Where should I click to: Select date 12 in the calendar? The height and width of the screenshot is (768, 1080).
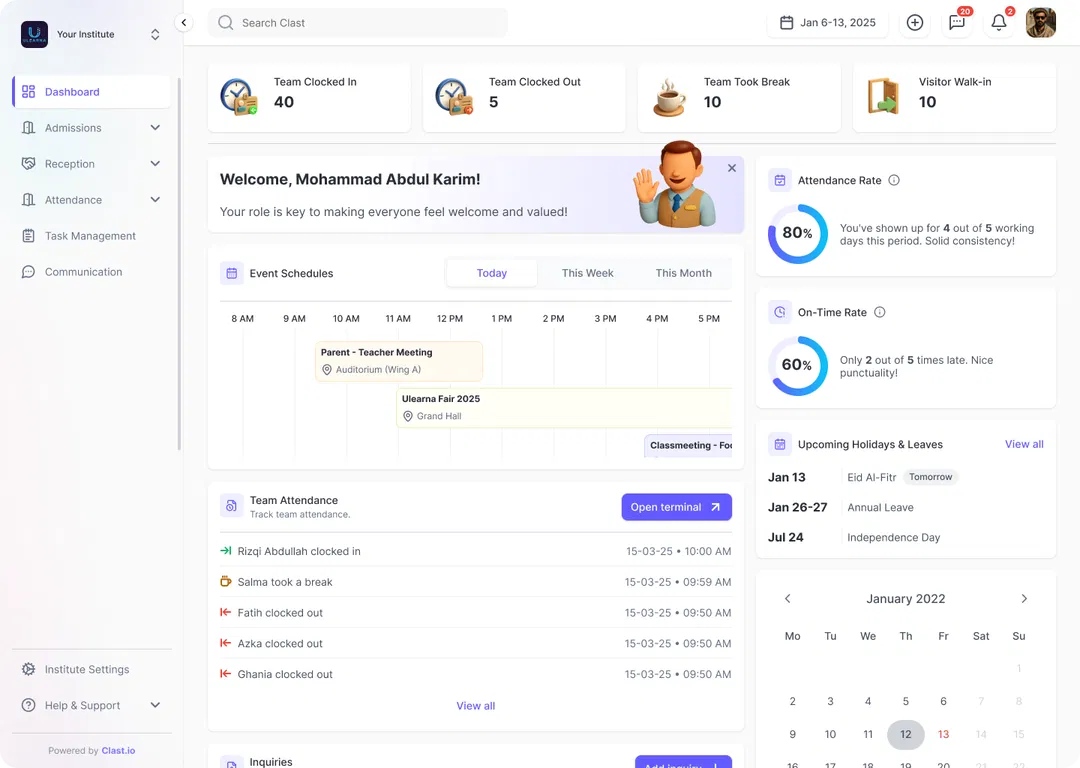click(906, 734)
